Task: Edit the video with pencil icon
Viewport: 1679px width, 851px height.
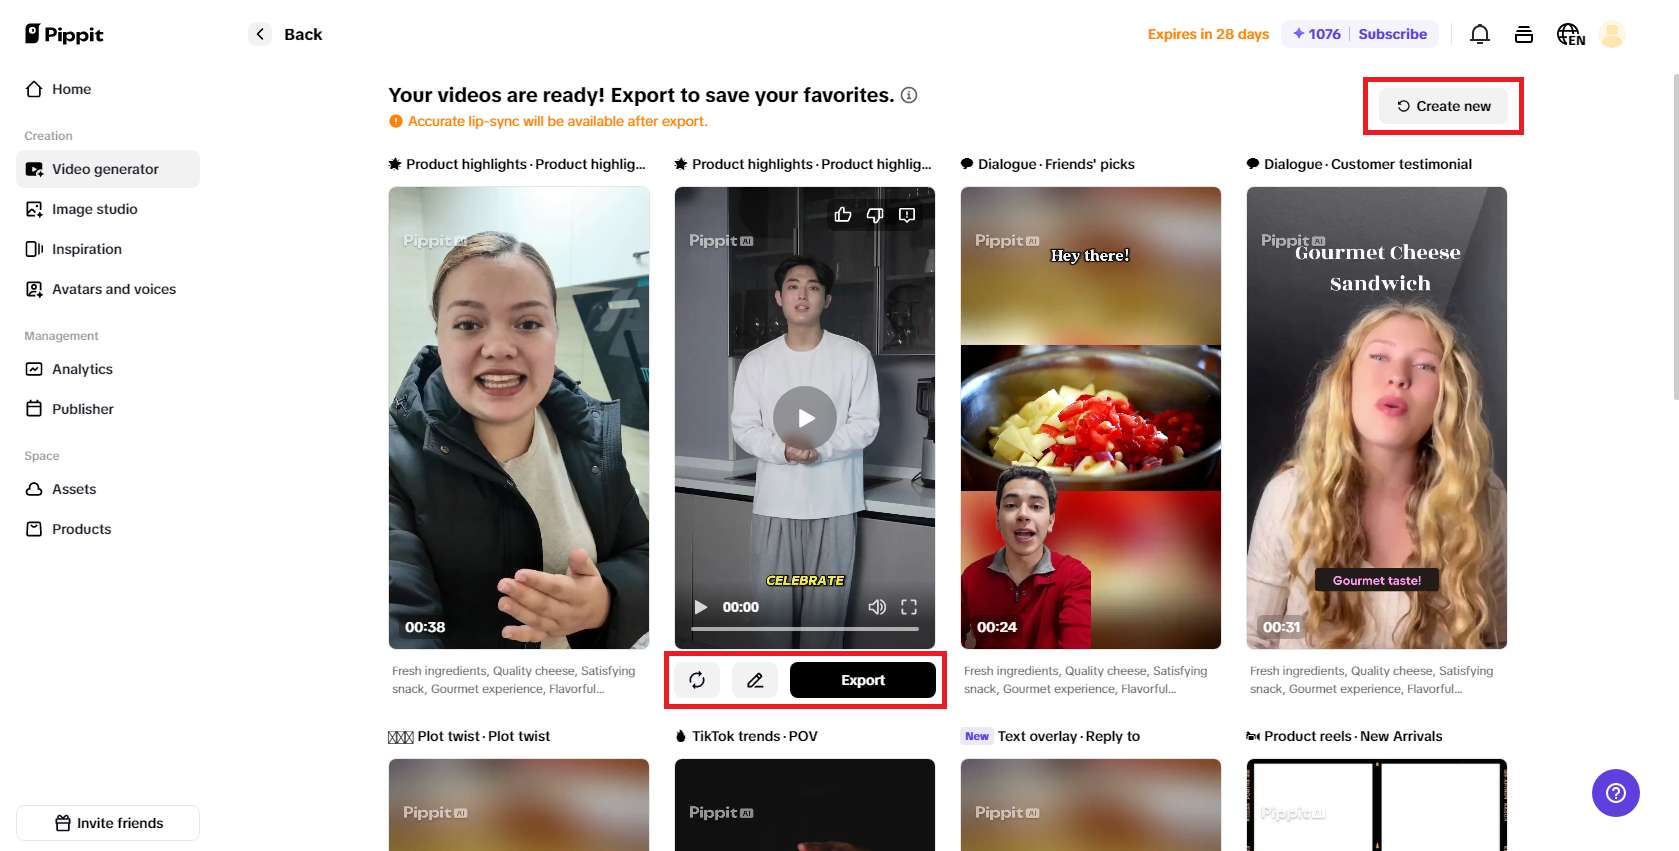Action: click(x=755, y=680)
